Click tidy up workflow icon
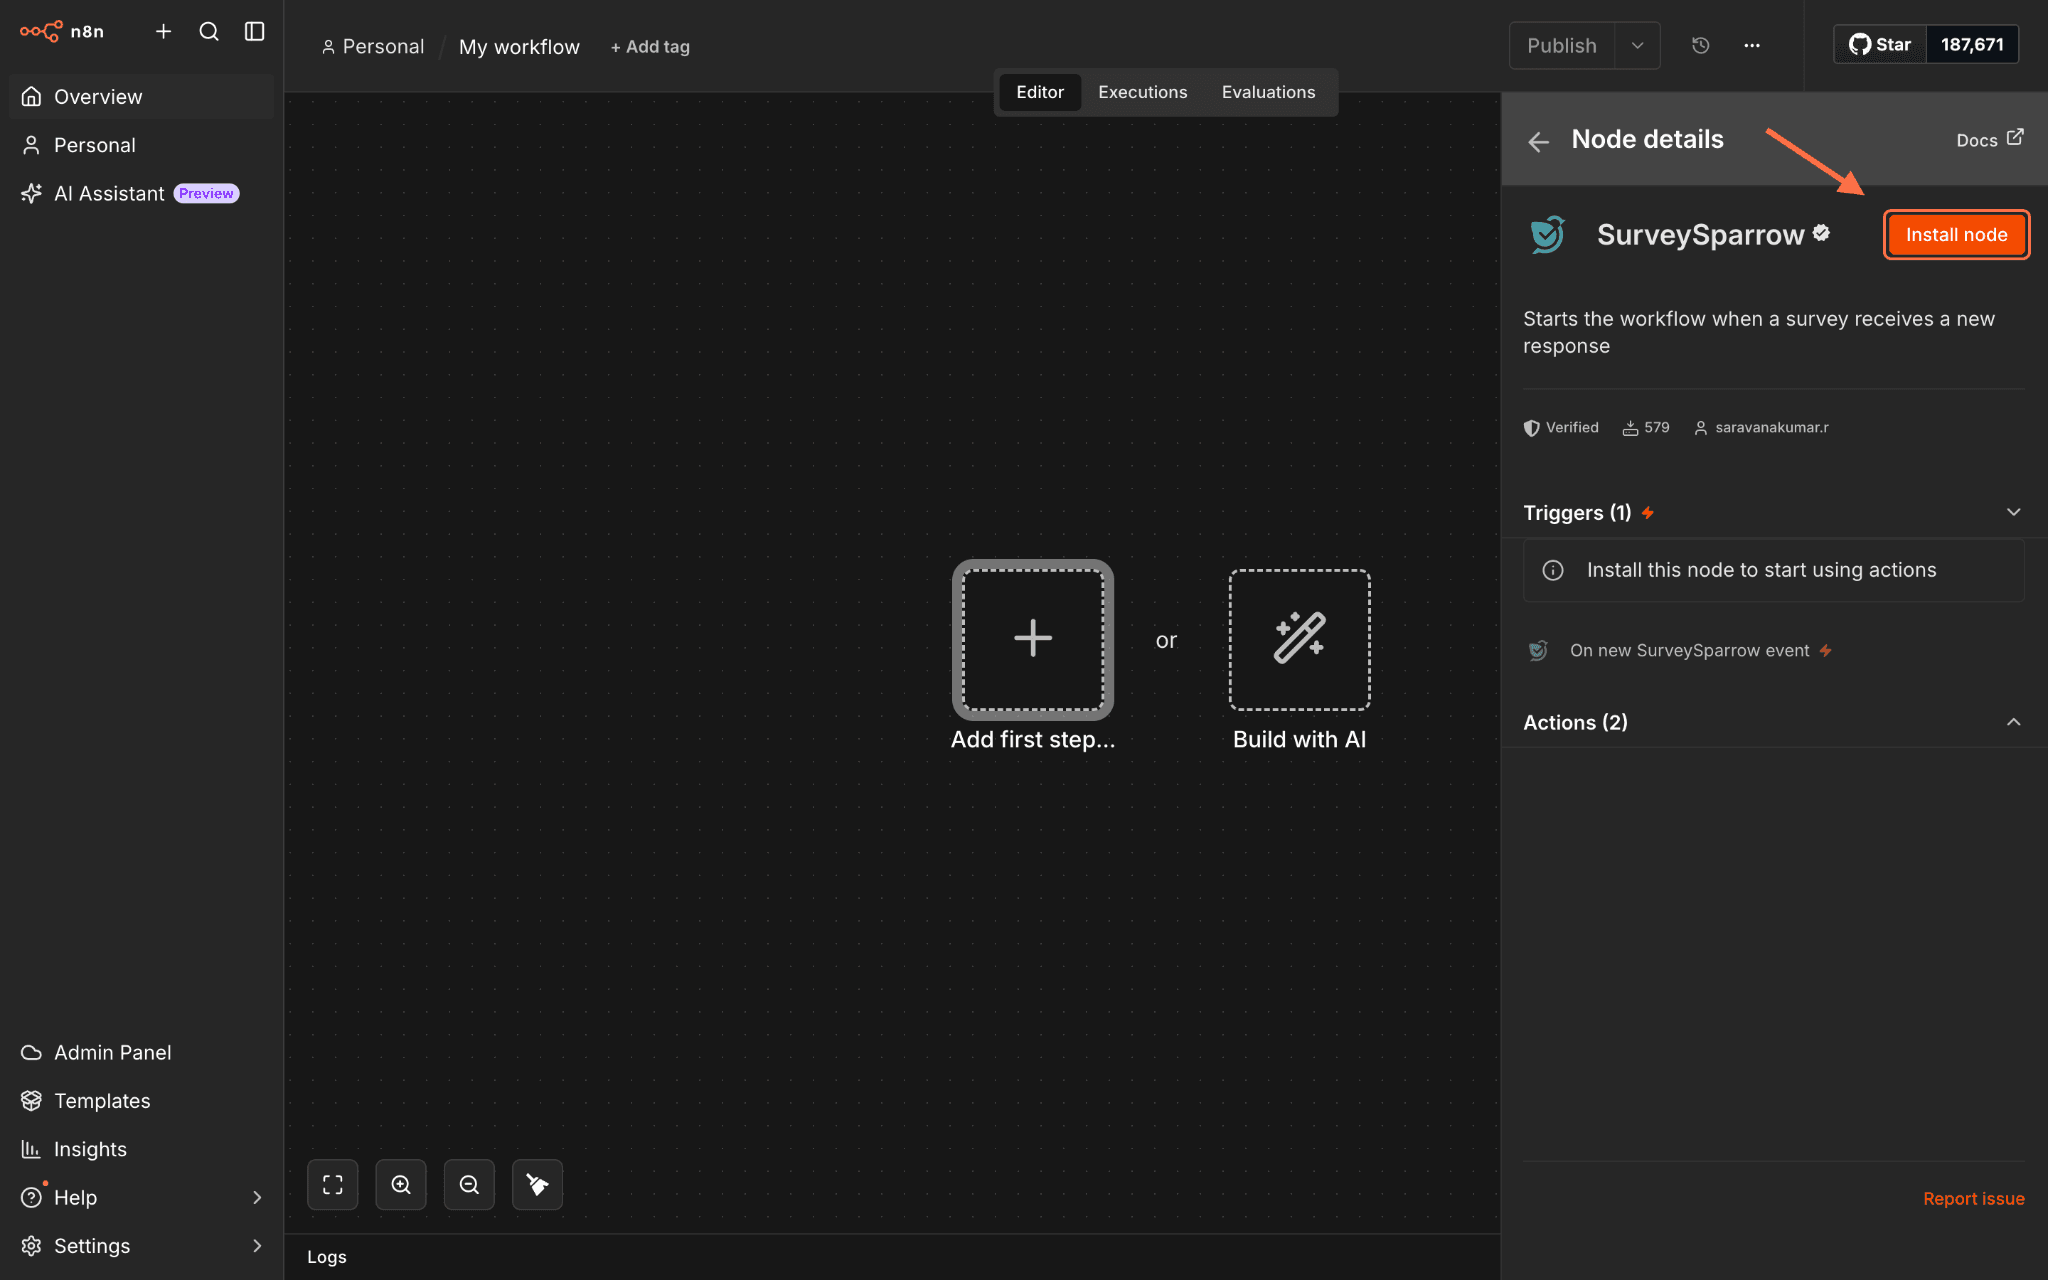 [537, 1185]
